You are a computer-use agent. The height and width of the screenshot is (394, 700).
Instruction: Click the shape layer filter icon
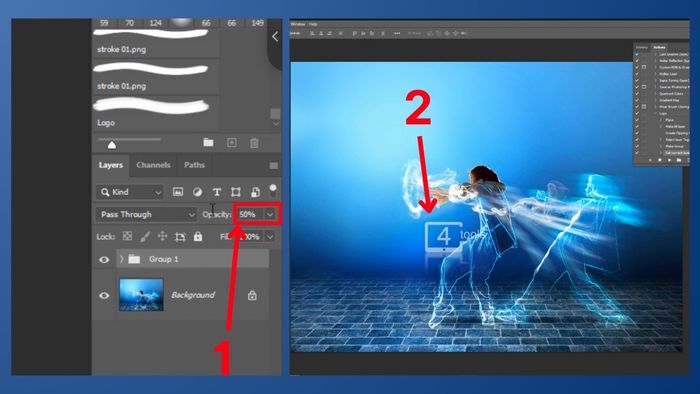236,192
